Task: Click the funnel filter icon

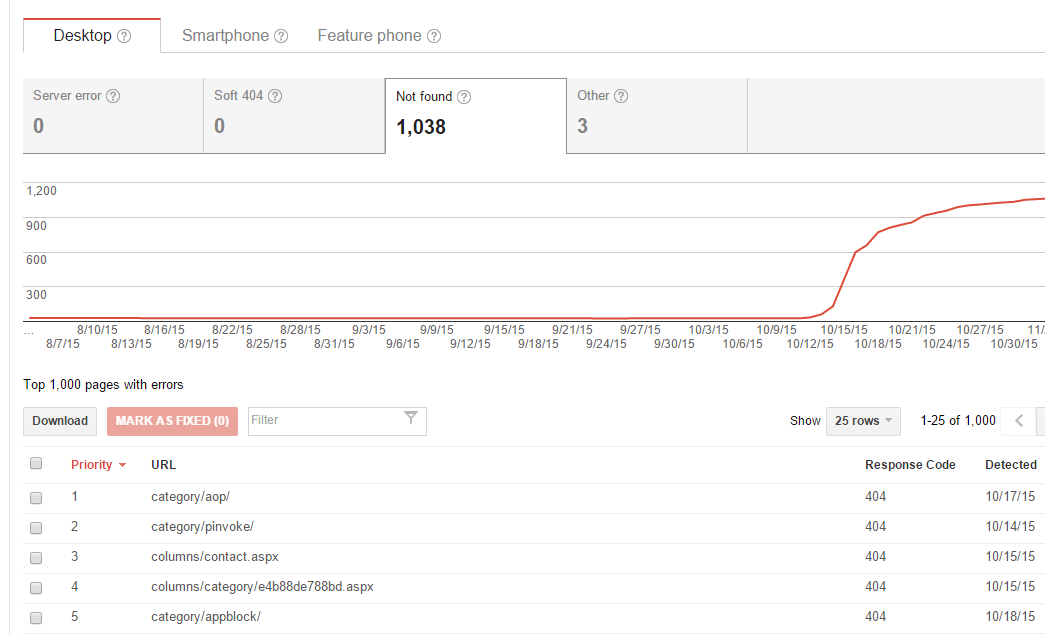Action: point(411,419)
